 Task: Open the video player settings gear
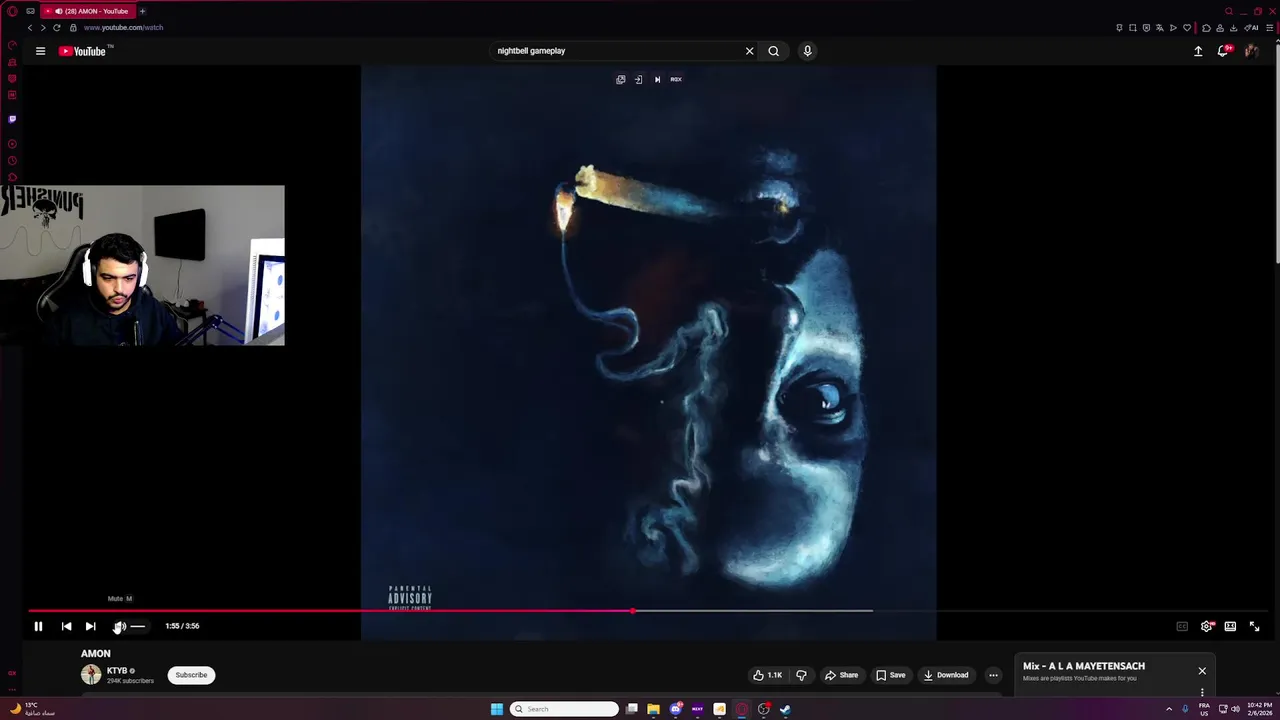click(1206, 626)
